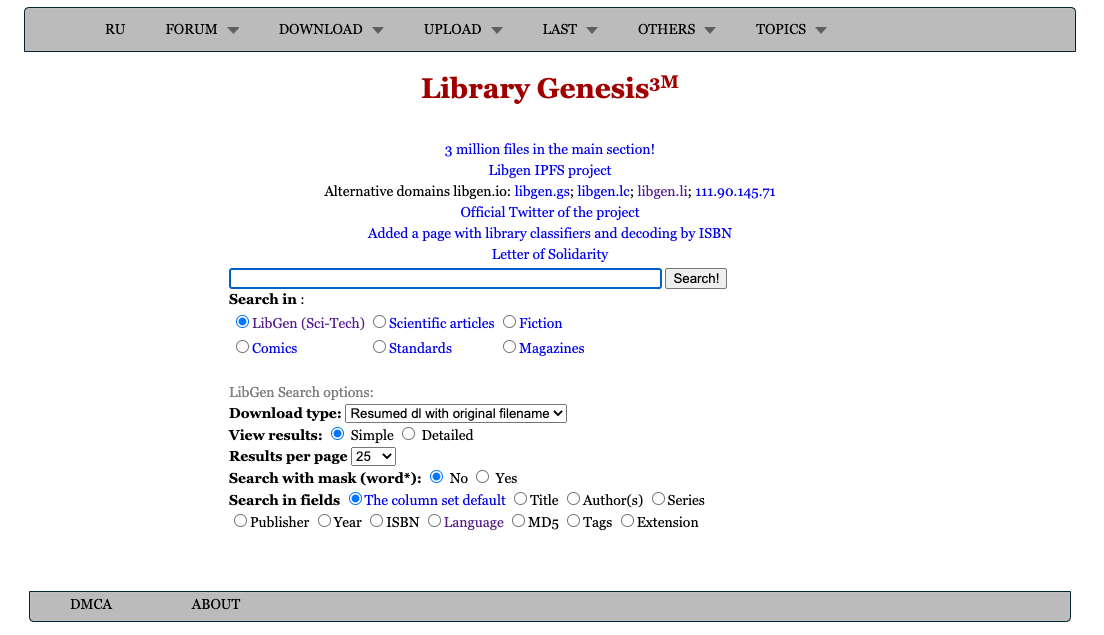
Task: Select 'The column set default' field radio
Action: [x=356, y=498]
